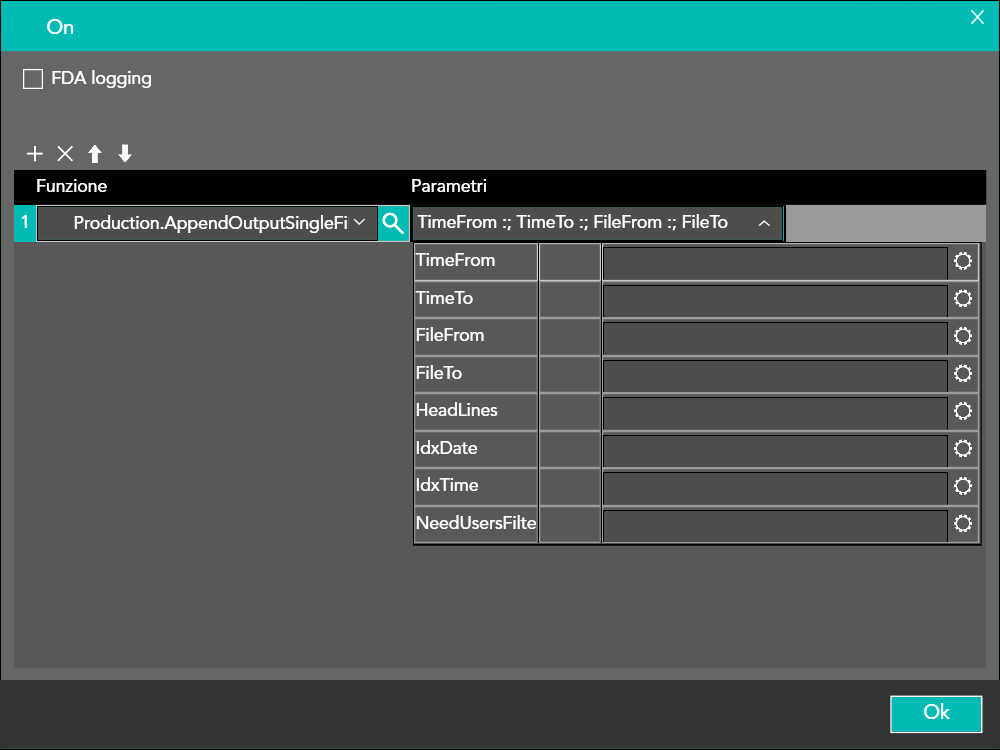Close the On dialog window
Screen dimensions: 1000x750
click(977, 17)
